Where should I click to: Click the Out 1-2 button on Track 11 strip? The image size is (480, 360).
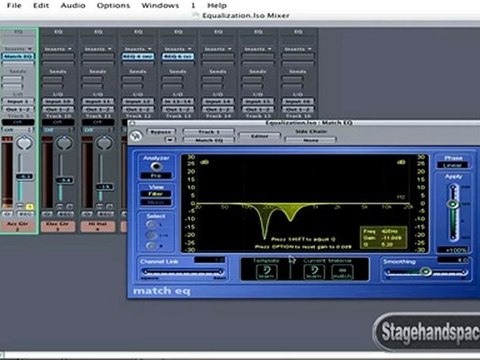98,109
